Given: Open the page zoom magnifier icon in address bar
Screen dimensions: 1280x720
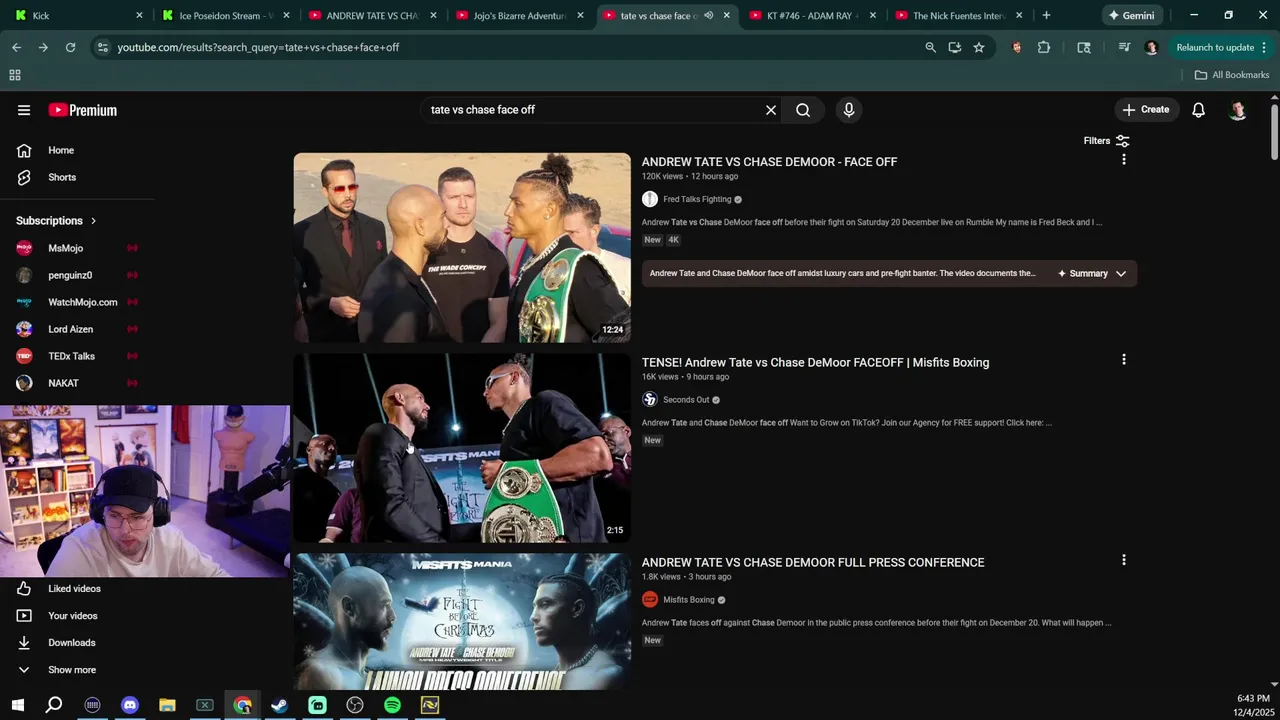Looking at the screenshot, I should click(930, 47).
